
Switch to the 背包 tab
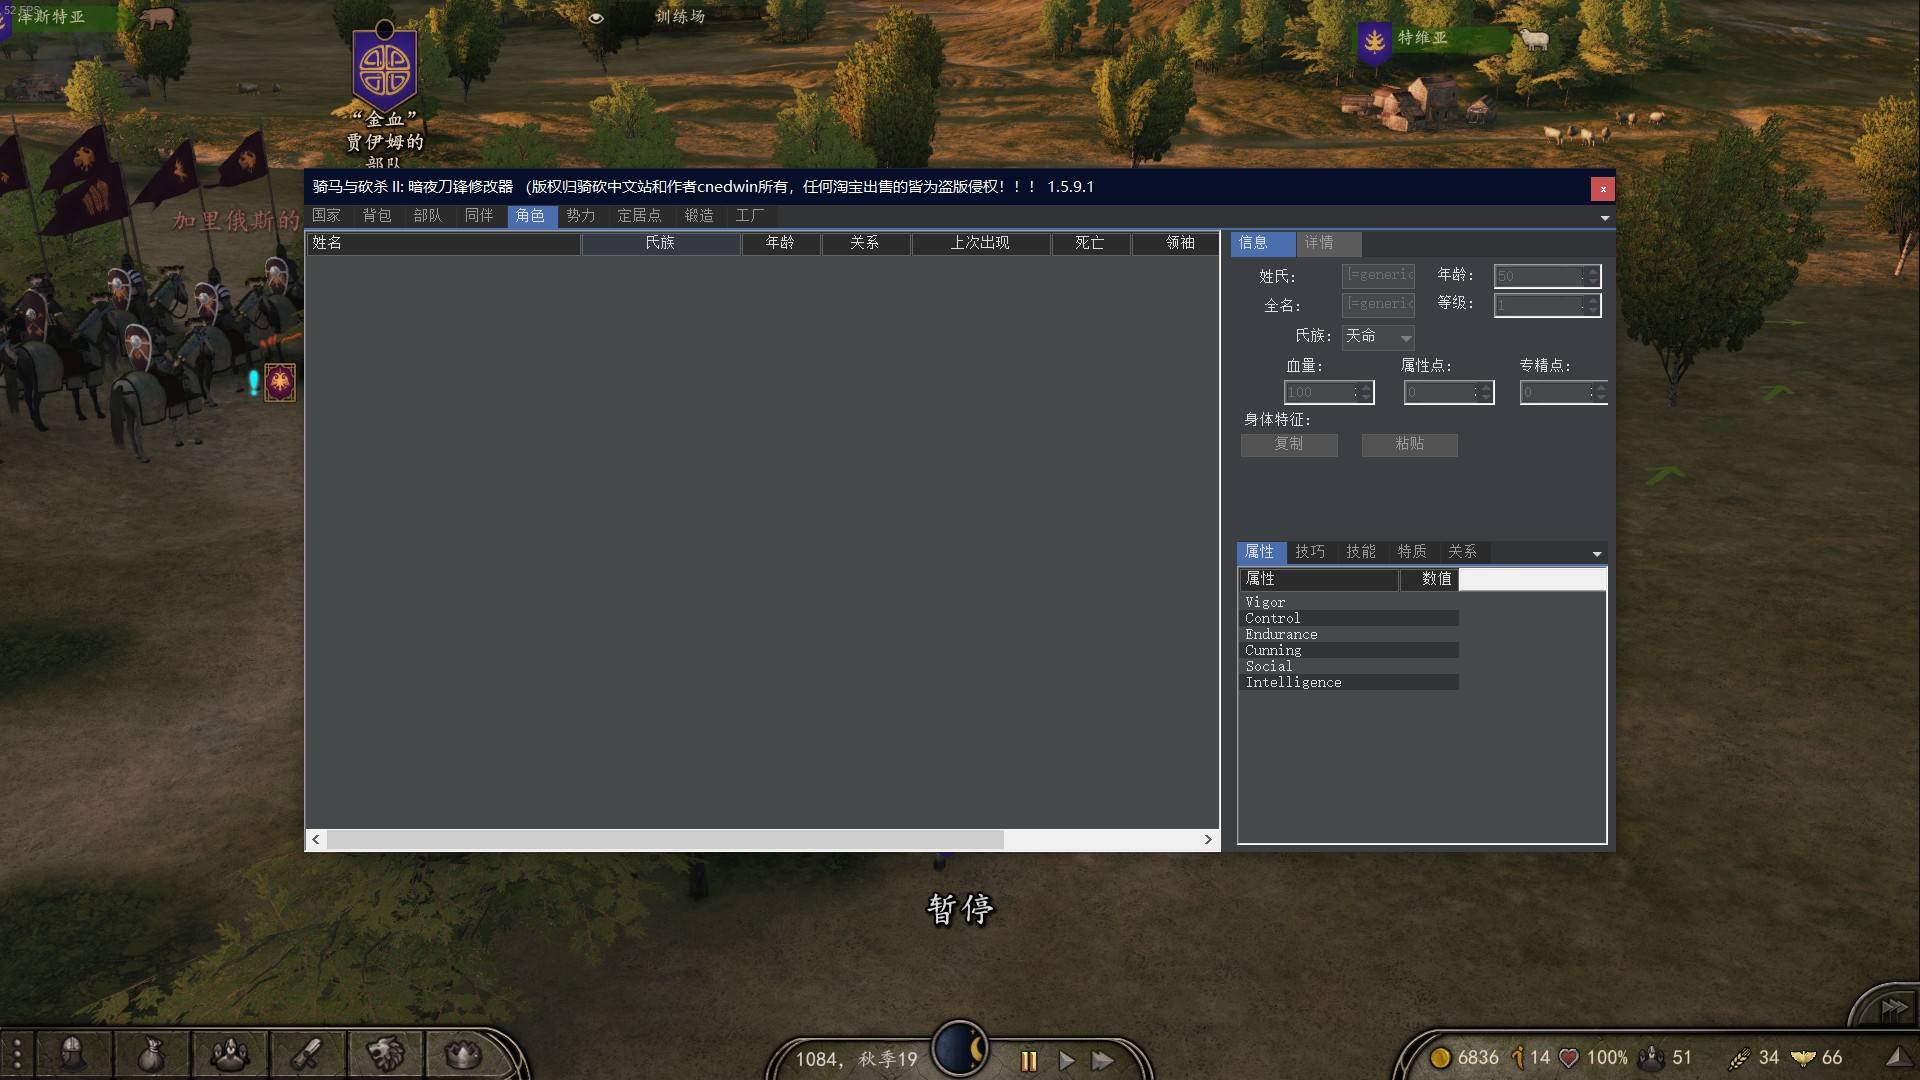377,216
